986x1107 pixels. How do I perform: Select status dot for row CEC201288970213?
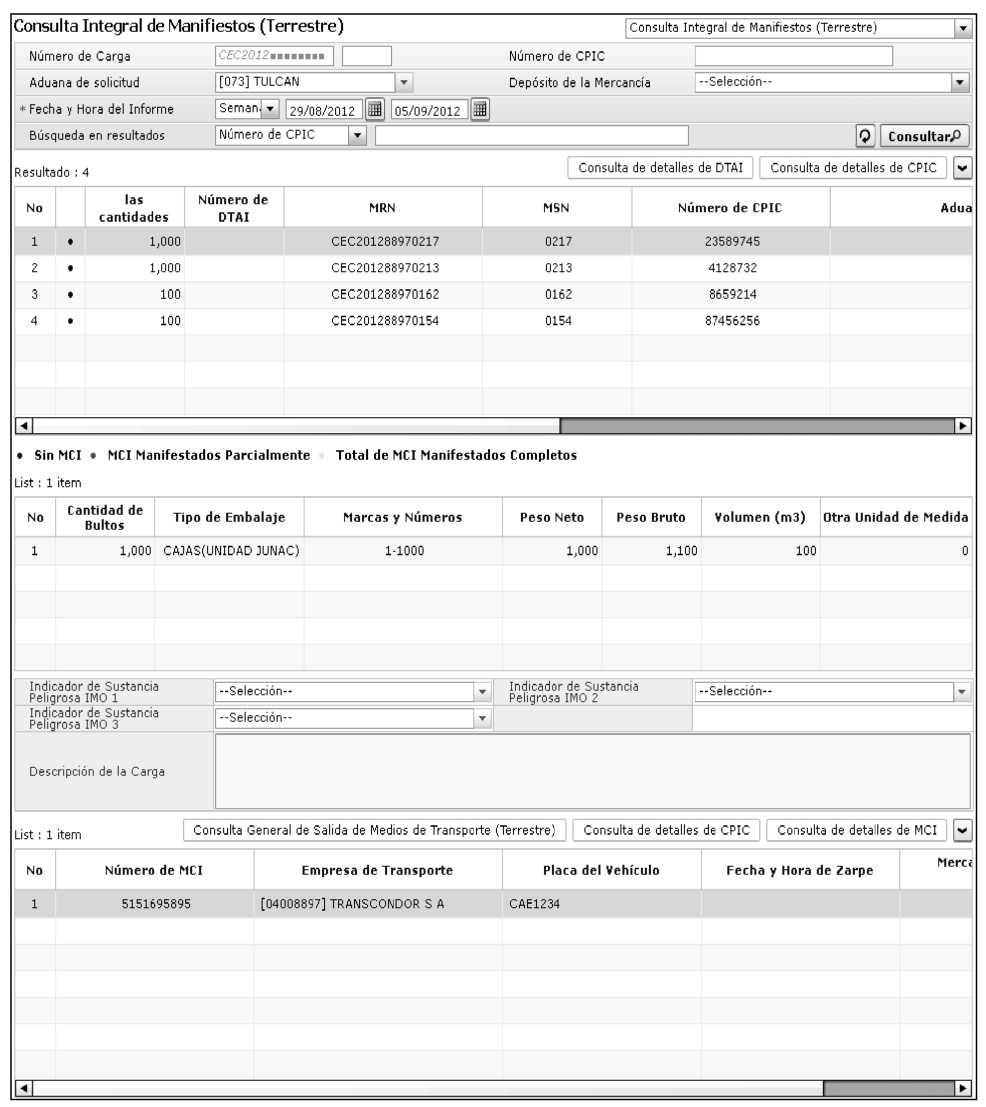pyautogui.click(x=70, y=268)
